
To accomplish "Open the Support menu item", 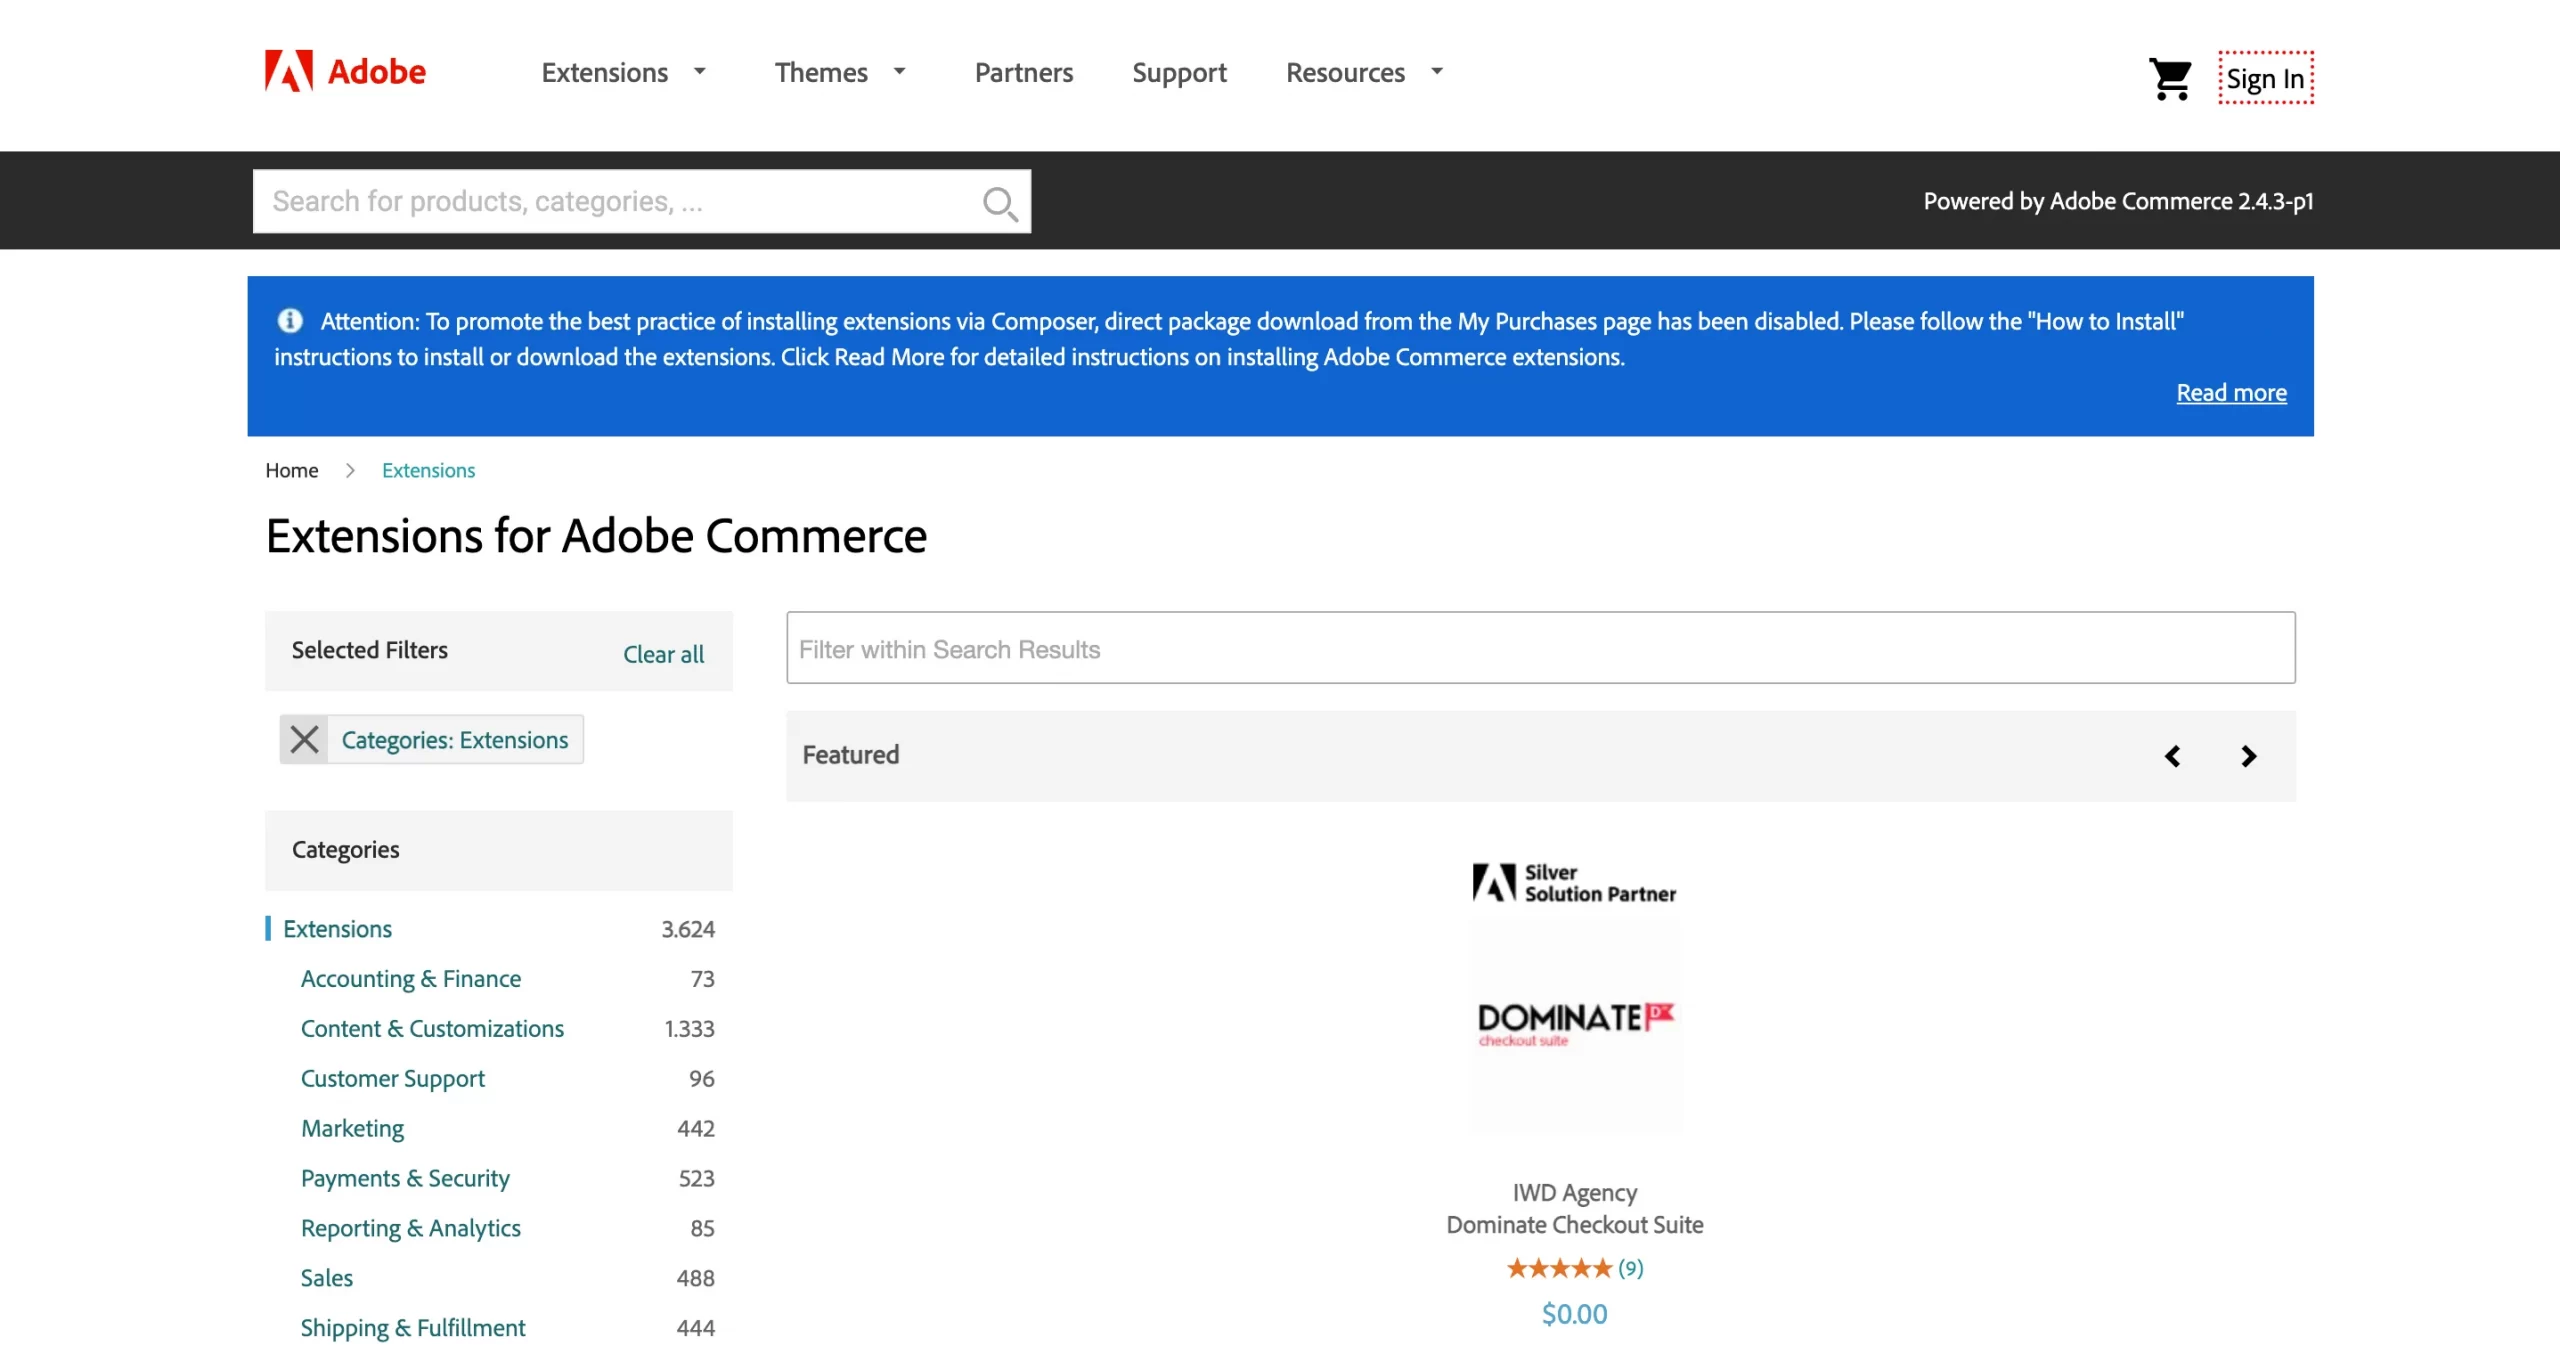I will [x=1179, y=72].
